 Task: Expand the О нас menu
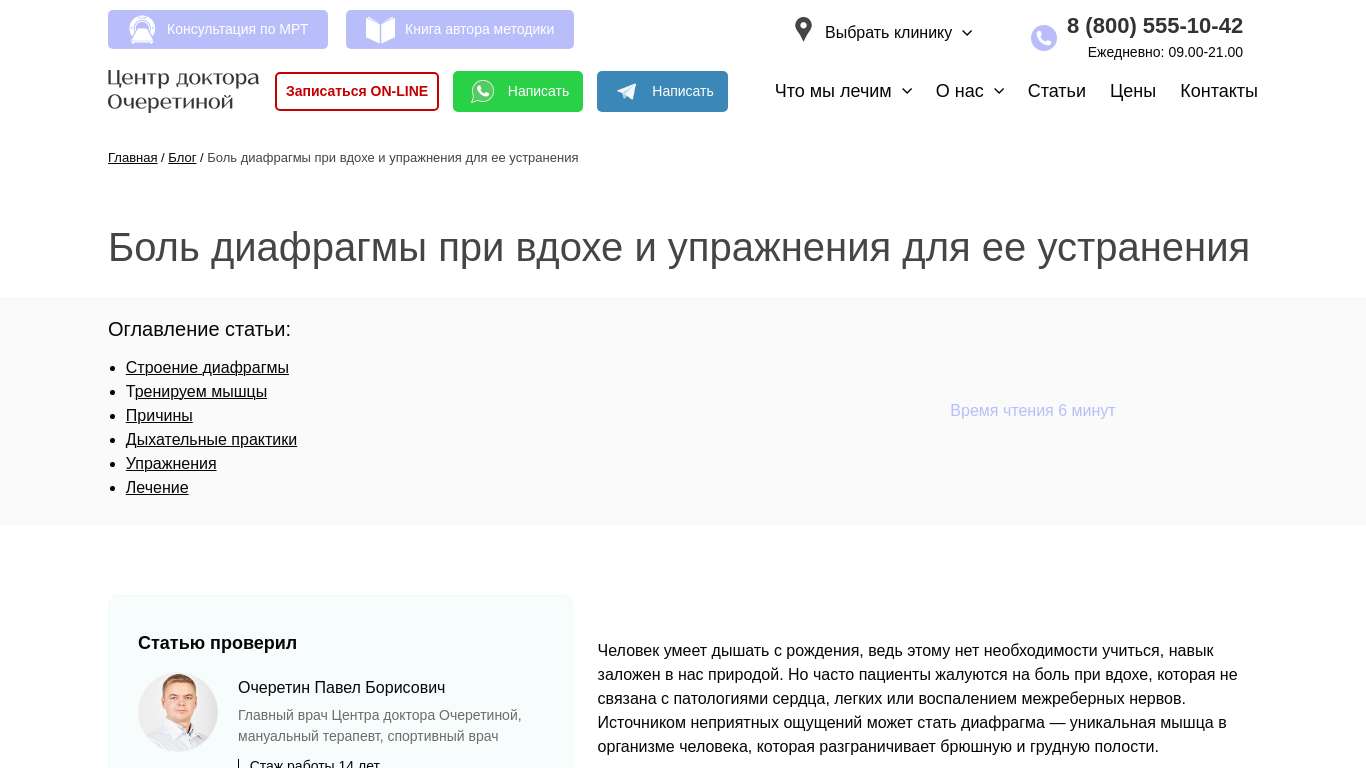[x=969, y=91]
